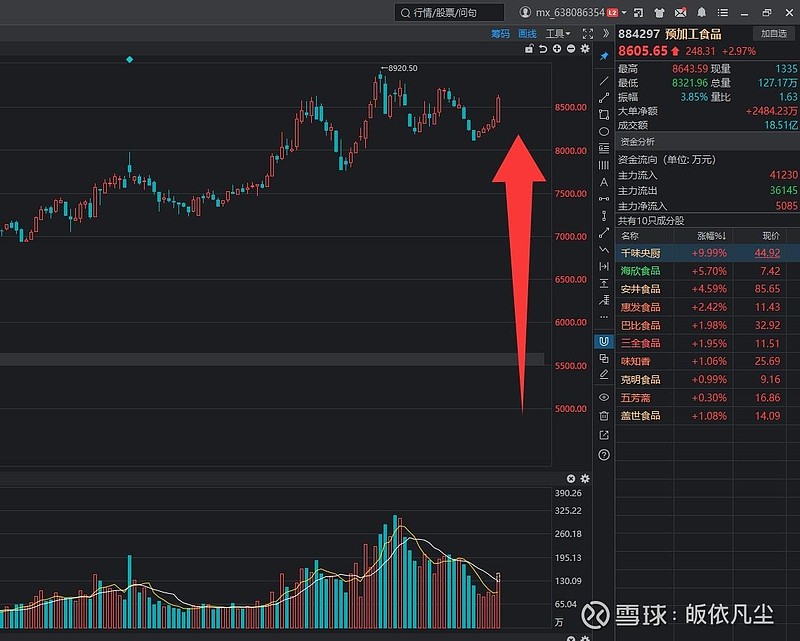Click the 加自选 button
This screenshot has width=800, height=641.
(774, 33)
